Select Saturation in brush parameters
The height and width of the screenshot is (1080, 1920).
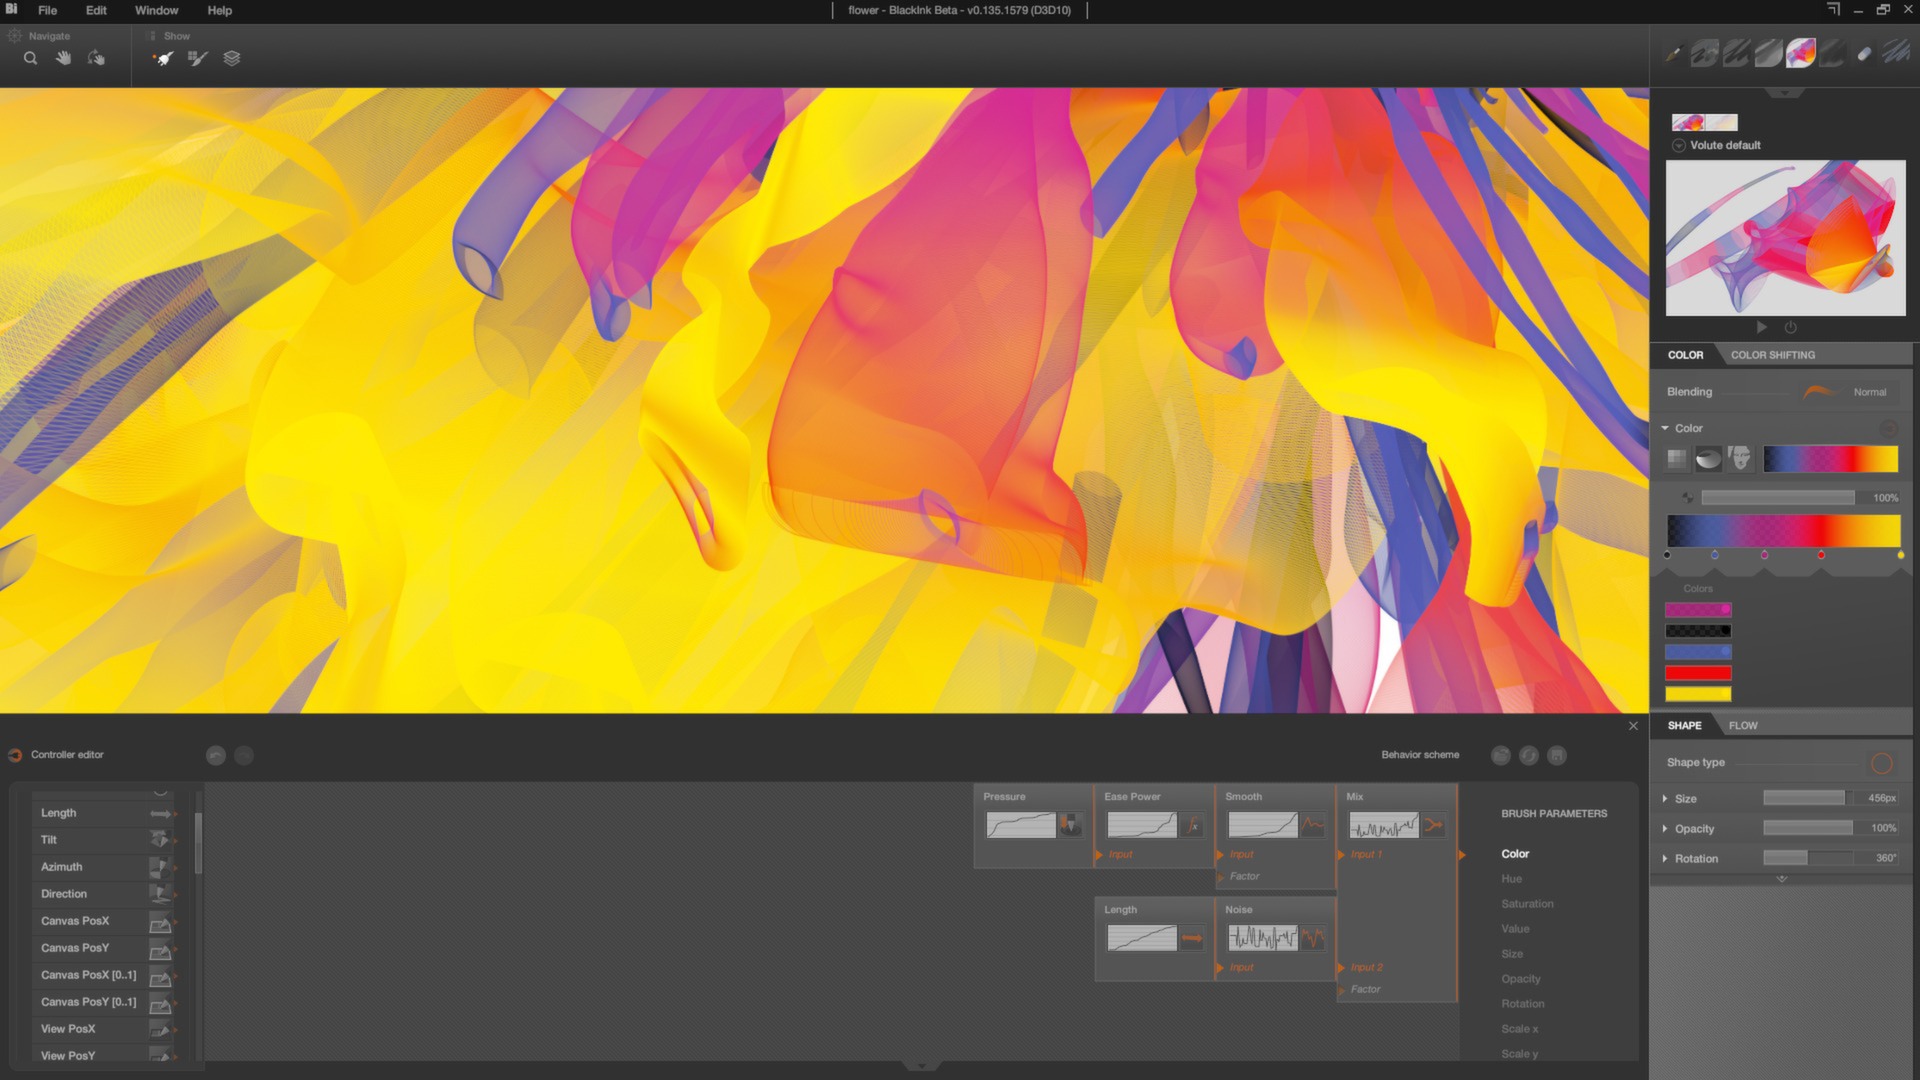[x=1527, y=904]
